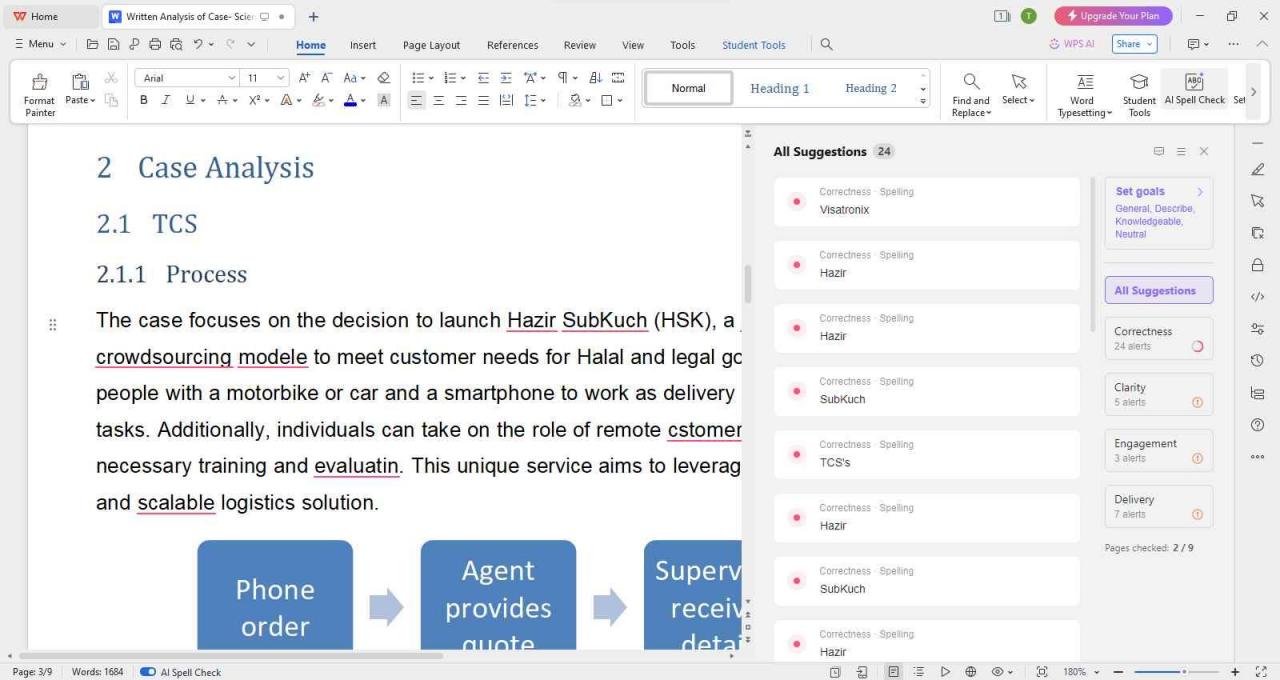Apply the Heading 1 style
Image resolution: width=1280 pixels, height=680 pixels.
click(780, 88)
